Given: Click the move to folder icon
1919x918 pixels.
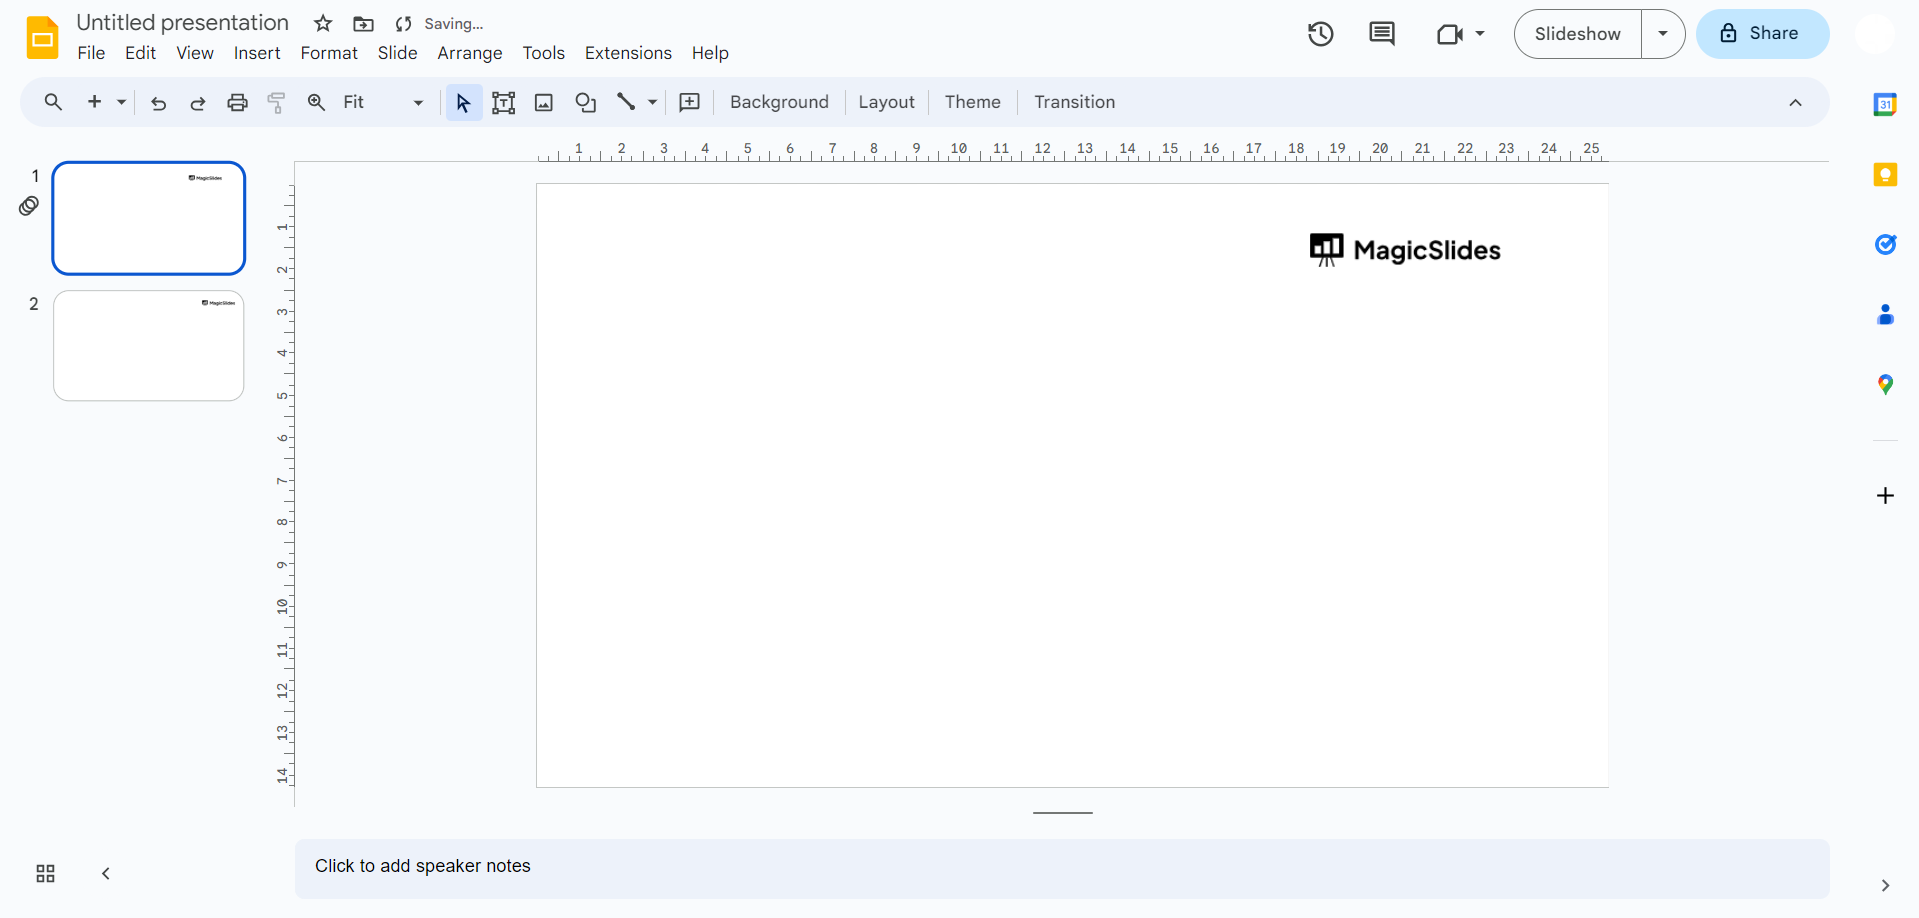Looking at the screenshot, I should (364, 24).
